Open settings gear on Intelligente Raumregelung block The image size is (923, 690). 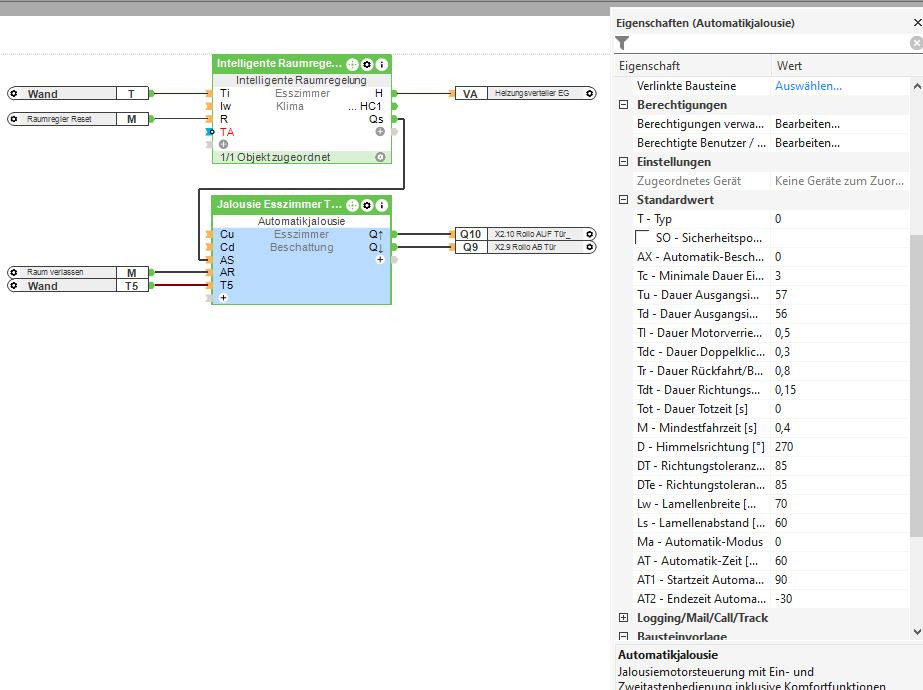click(x=367, y=64)
